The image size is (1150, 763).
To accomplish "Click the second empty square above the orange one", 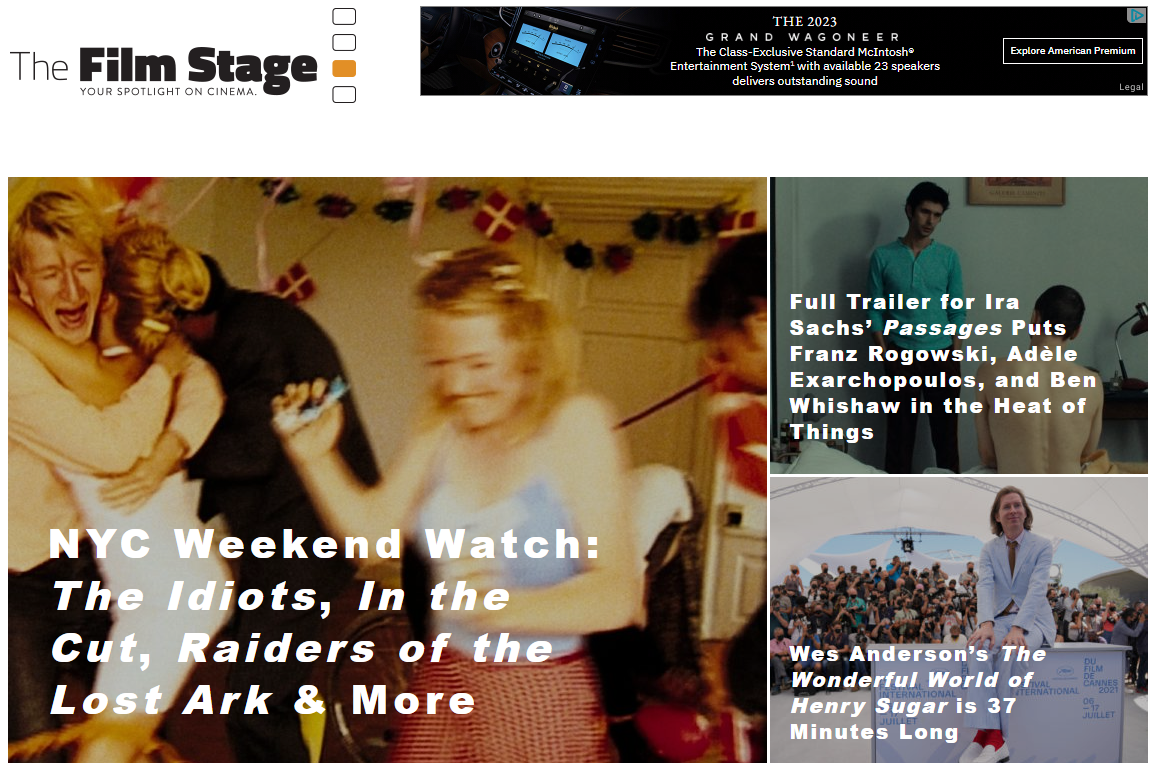I will click(x=344, y=43).
